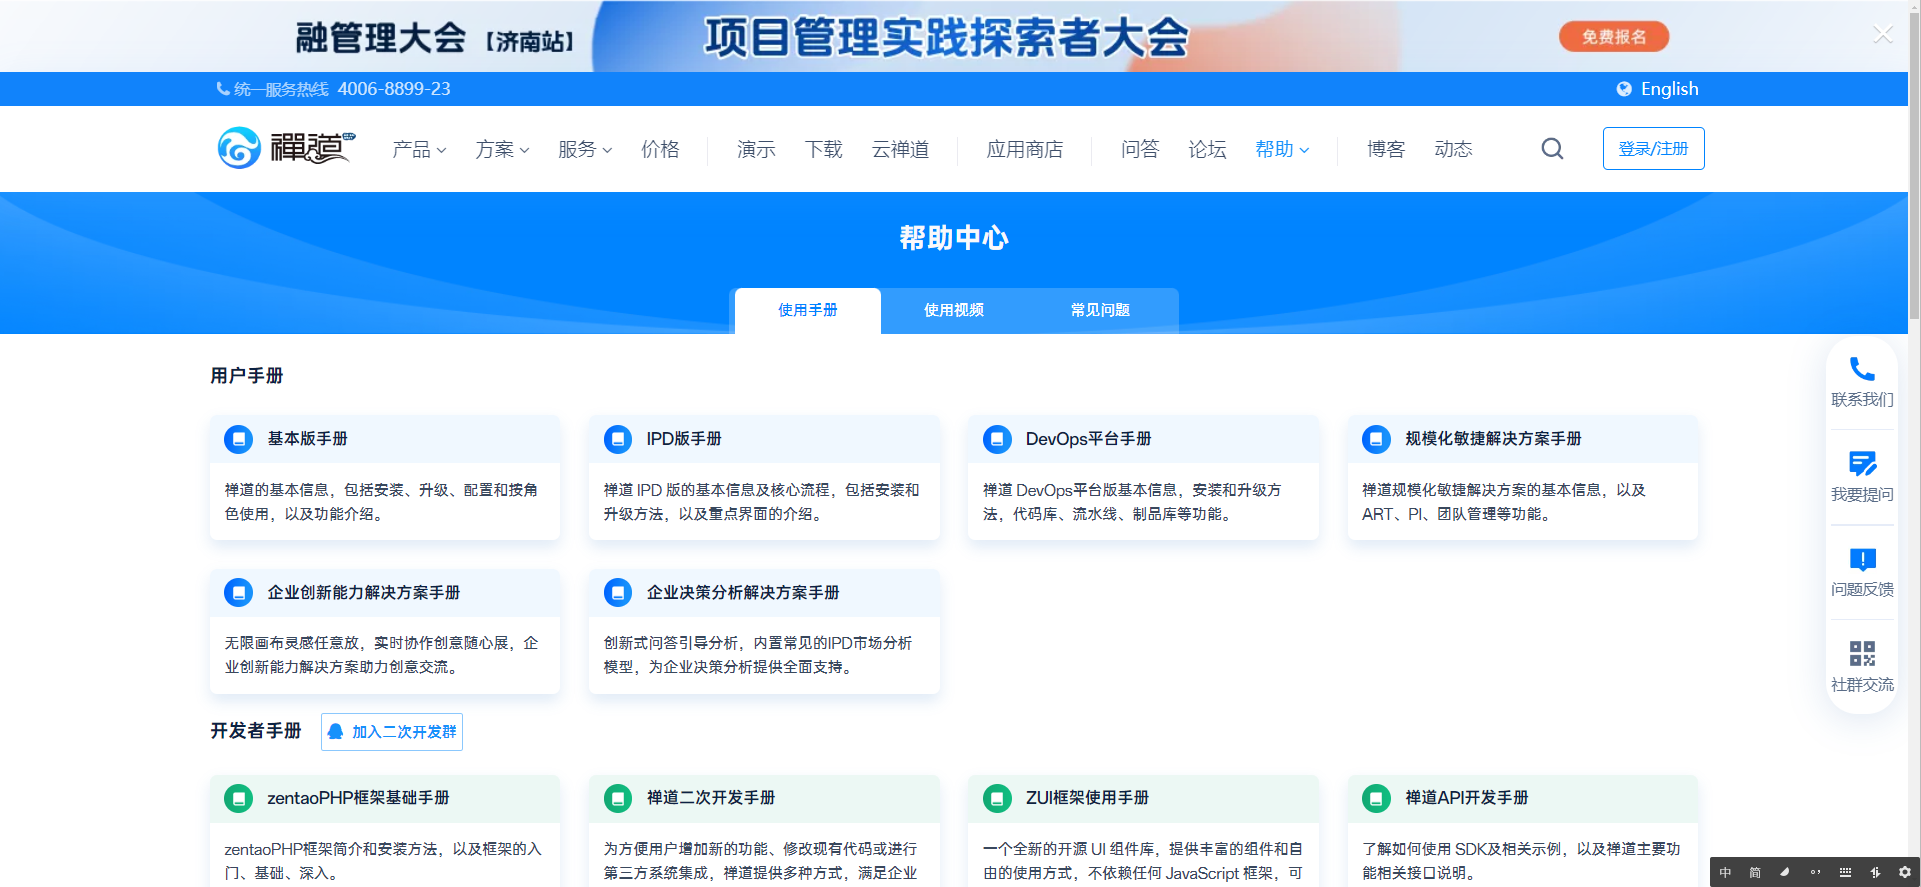
Task: Open the IME soft keyboard icon
Action: click(x=1845, y=873)
